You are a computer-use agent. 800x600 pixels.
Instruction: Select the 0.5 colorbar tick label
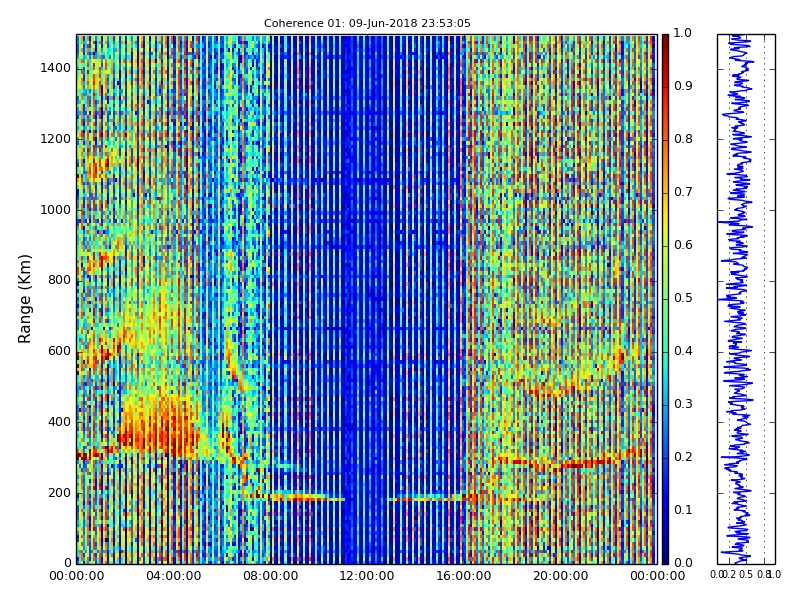[683, 298]
